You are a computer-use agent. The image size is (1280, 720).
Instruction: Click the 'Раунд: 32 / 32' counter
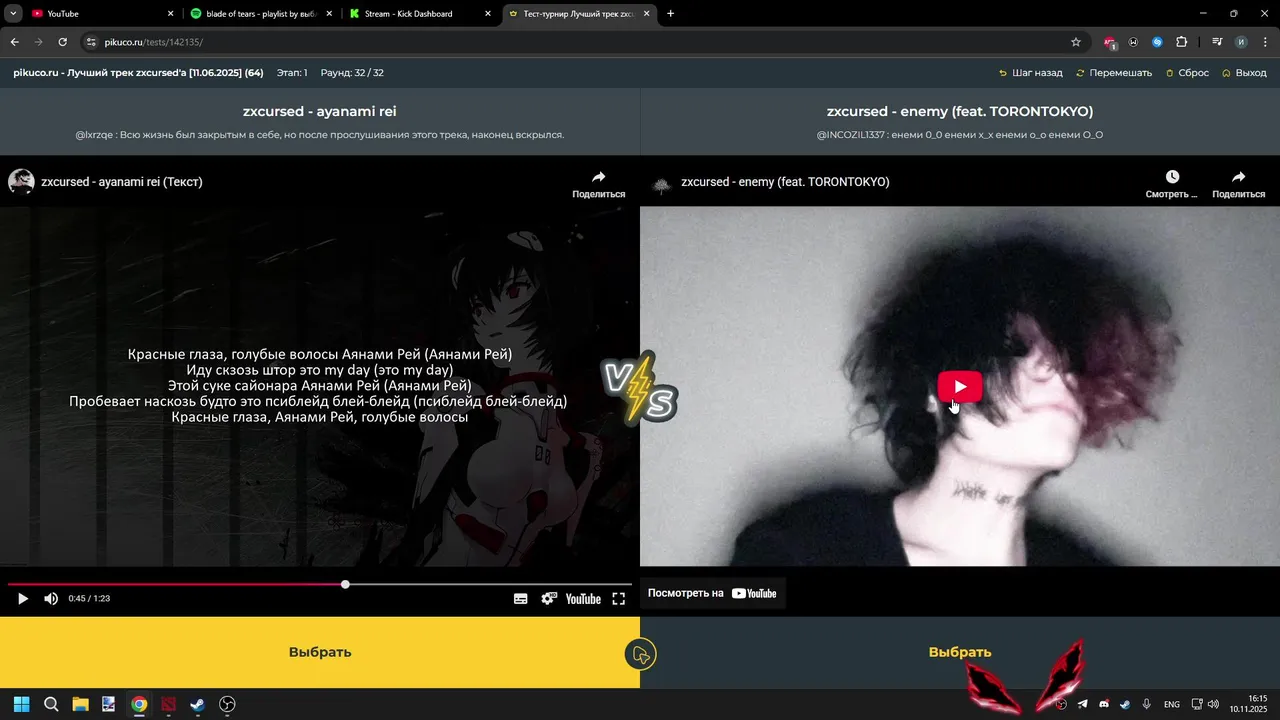pyautogui.click(x=352, y=73)
